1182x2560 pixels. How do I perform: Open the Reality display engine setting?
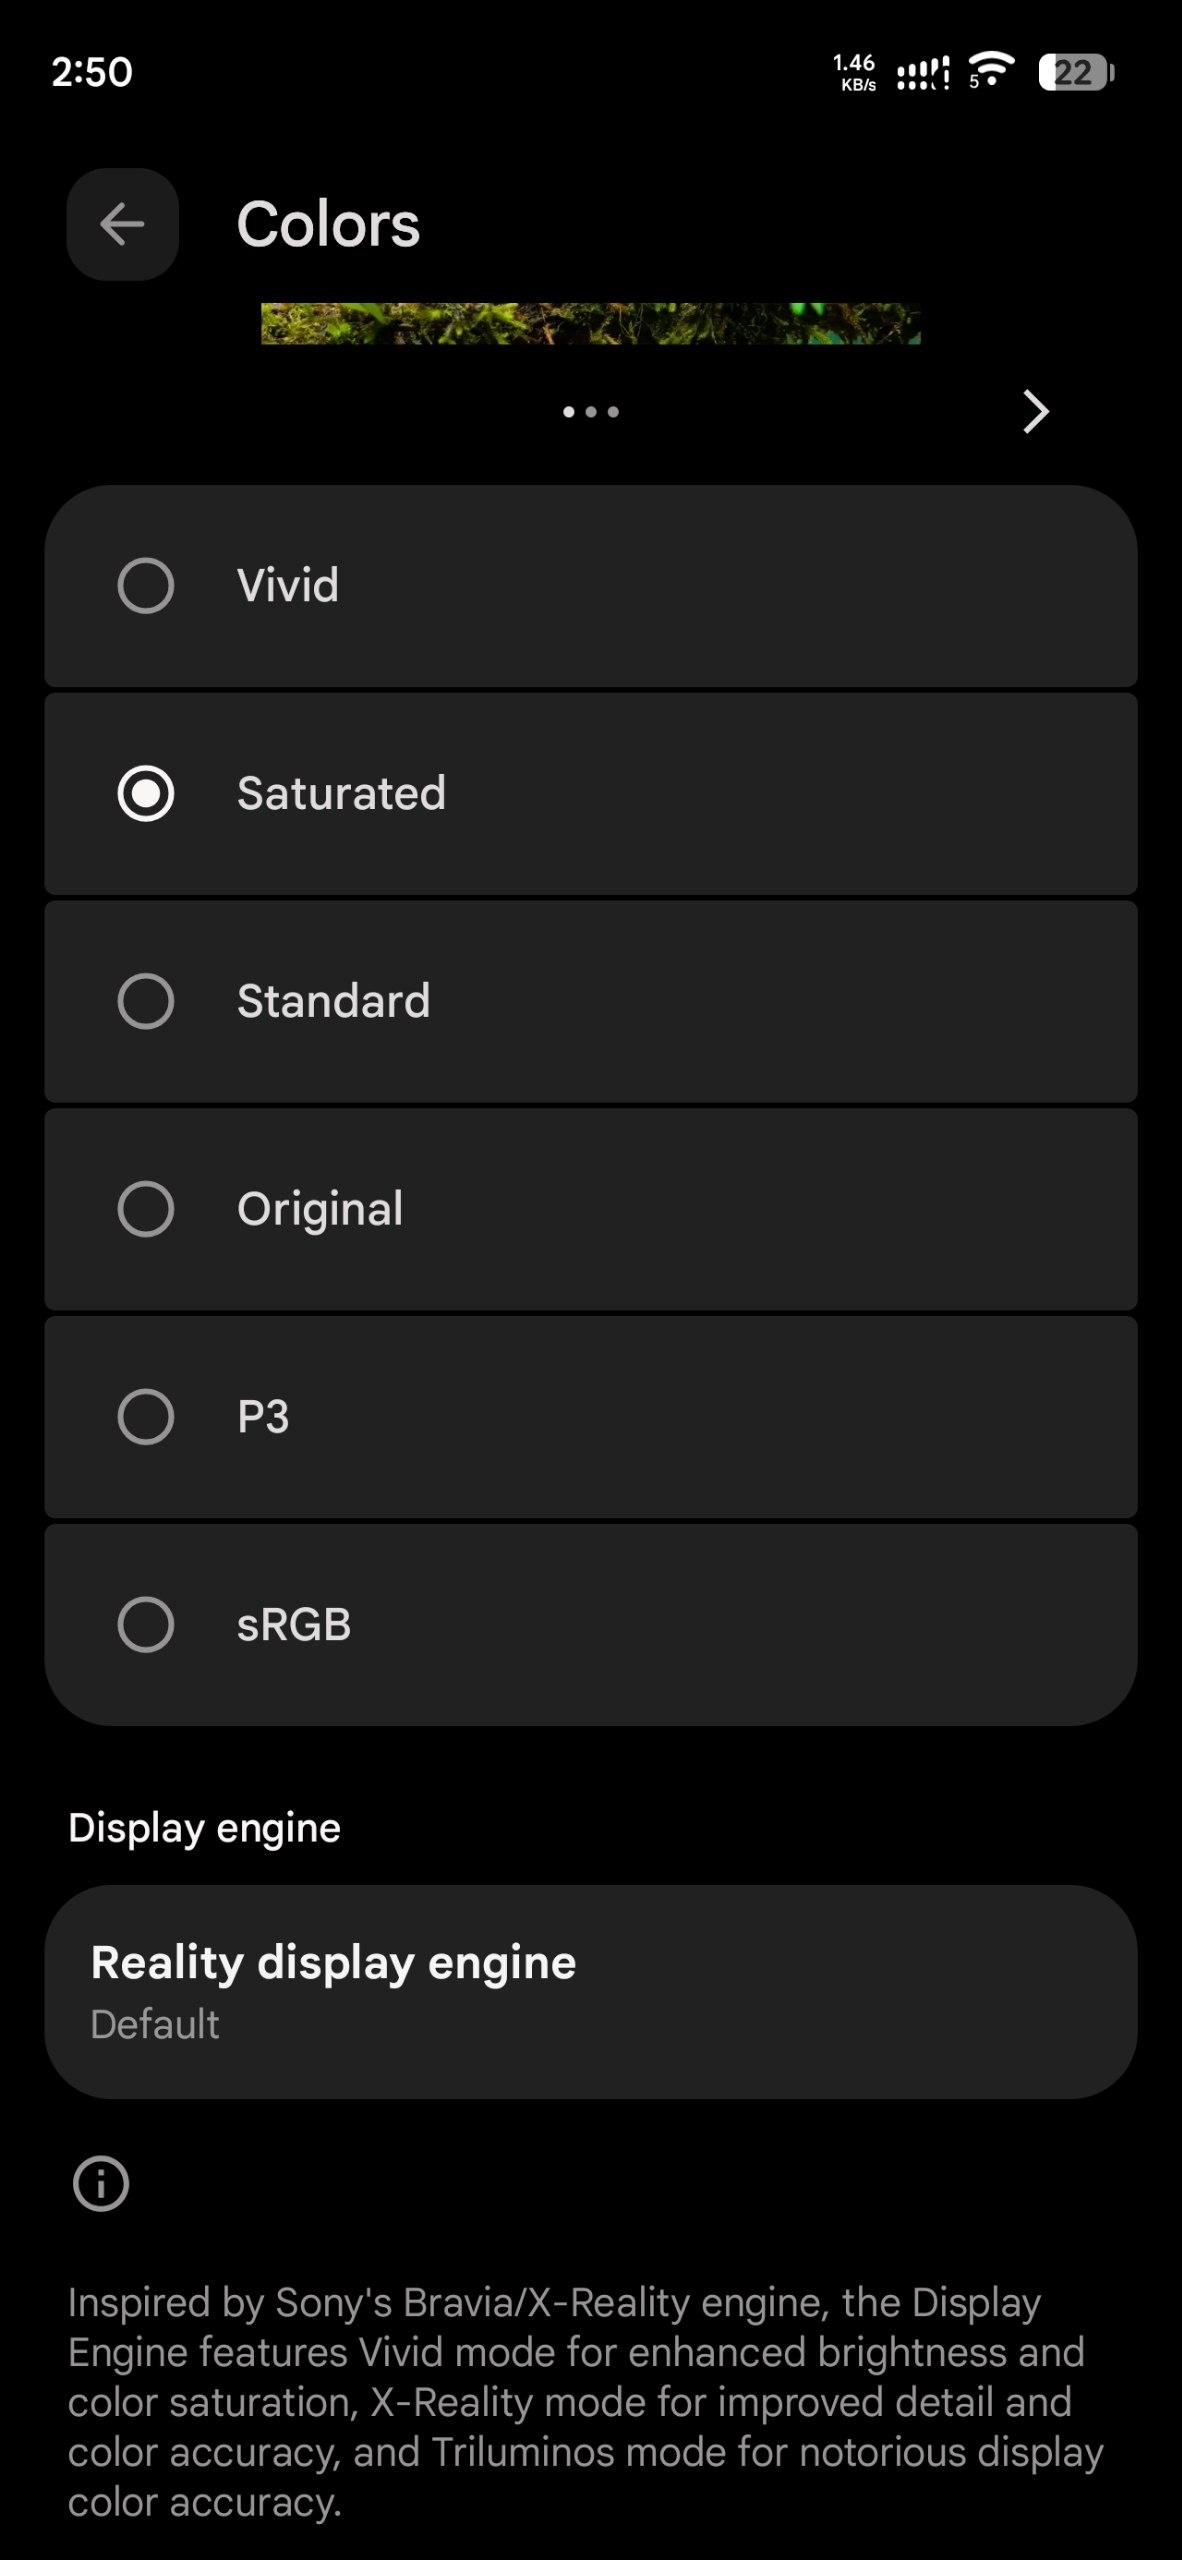point(590,1991)
